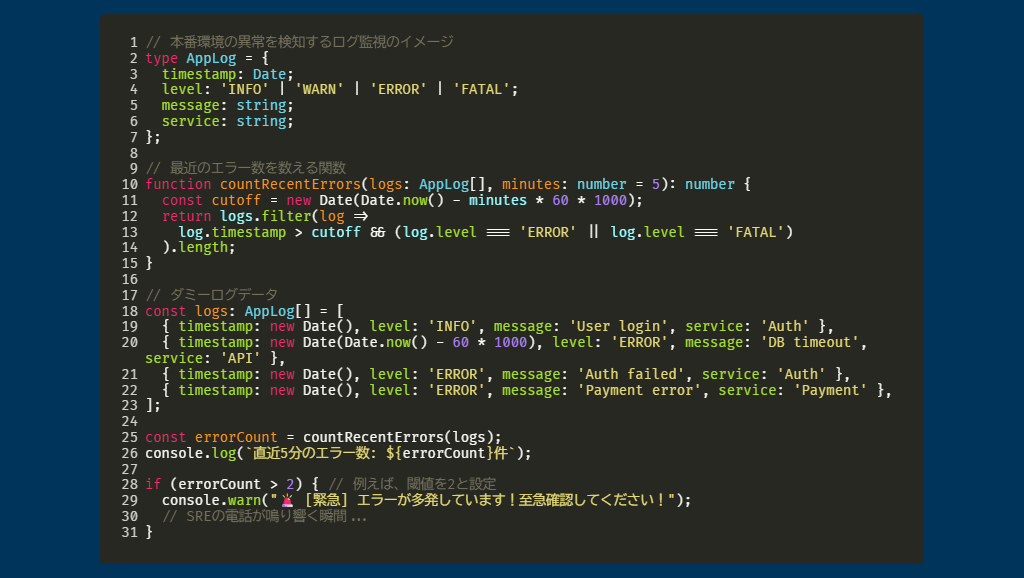Click the threshold number 2 in the if condition
The height and width of the screenshot is (578, 1024).
tap(286, 484)
